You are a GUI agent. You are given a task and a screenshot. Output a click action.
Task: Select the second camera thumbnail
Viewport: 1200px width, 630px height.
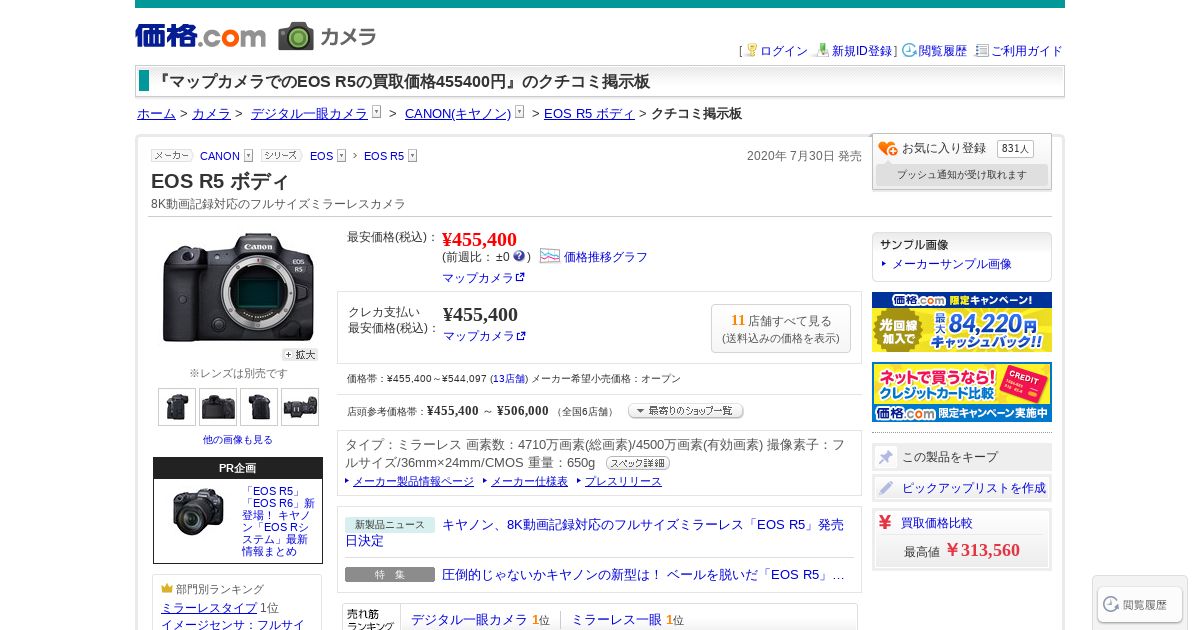218,407
